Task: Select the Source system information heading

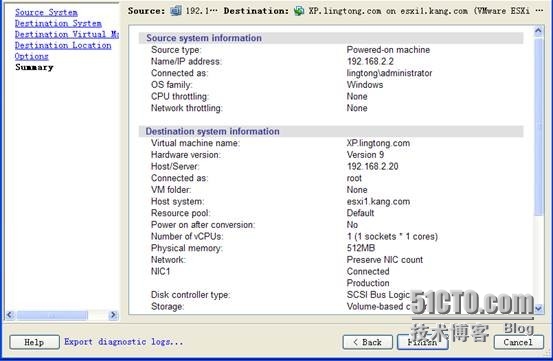Action: [x=204, y=38]
